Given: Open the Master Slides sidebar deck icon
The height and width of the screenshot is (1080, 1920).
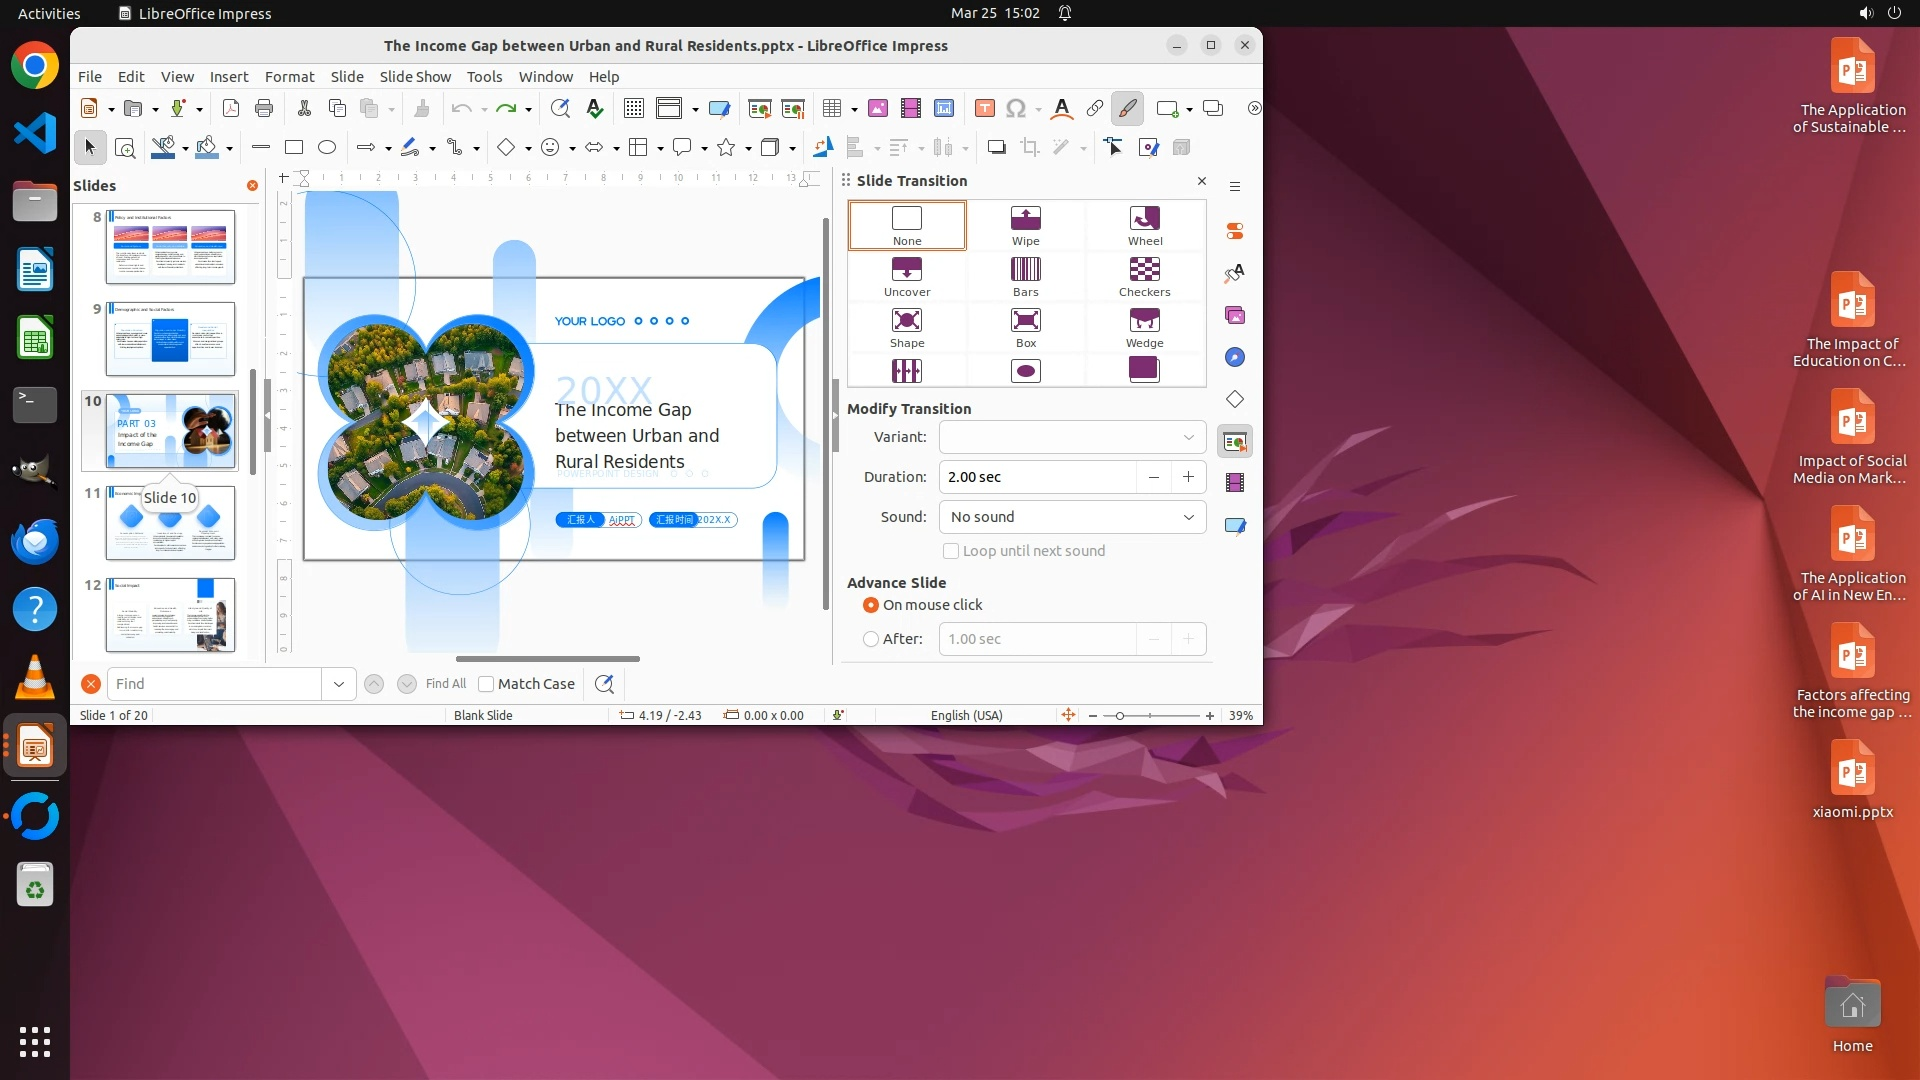Looking at the screenshot, I should [1235, 525].
